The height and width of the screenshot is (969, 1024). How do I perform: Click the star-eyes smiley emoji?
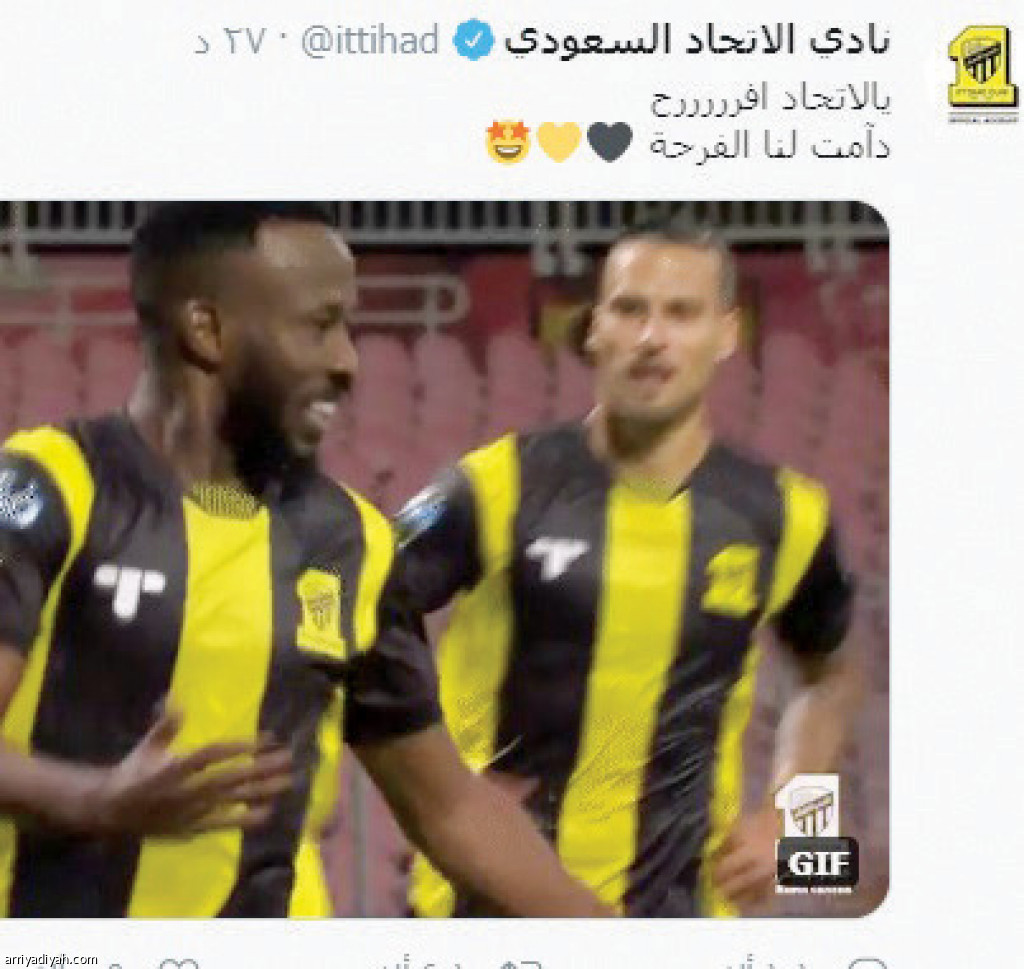pyautogui.click(x=507, y=142)
